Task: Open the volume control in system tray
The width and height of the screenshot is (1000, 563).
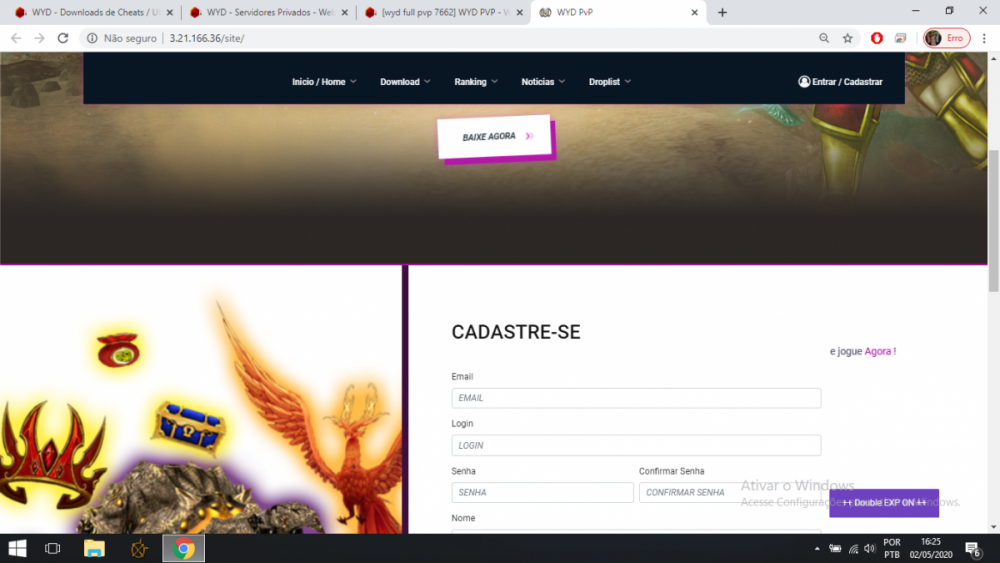Action: (869, 548)
